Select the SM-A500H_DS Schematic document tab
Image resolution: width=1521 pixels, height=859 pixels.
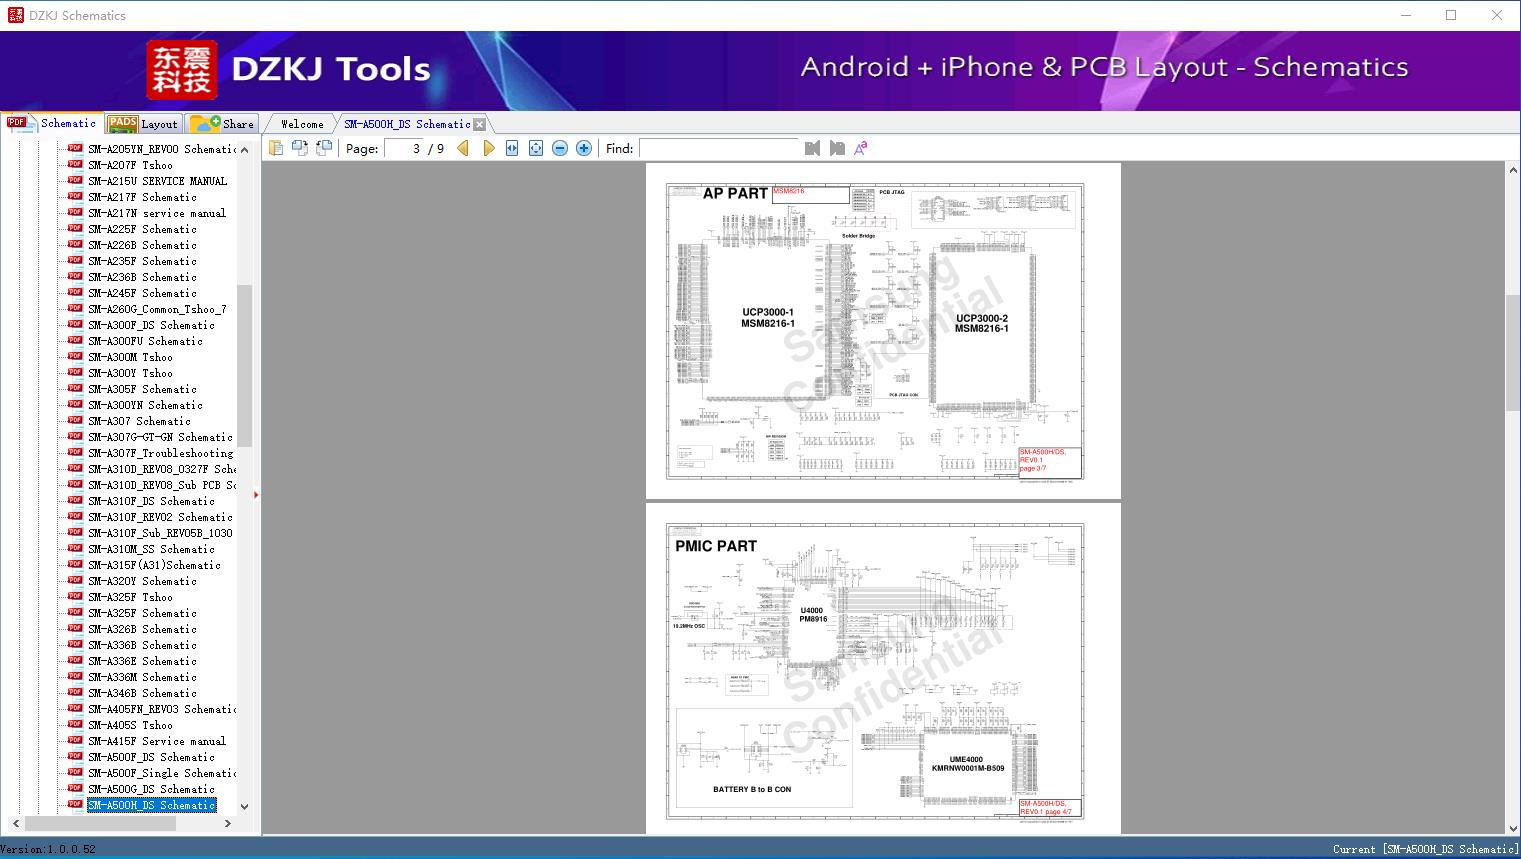407,124
